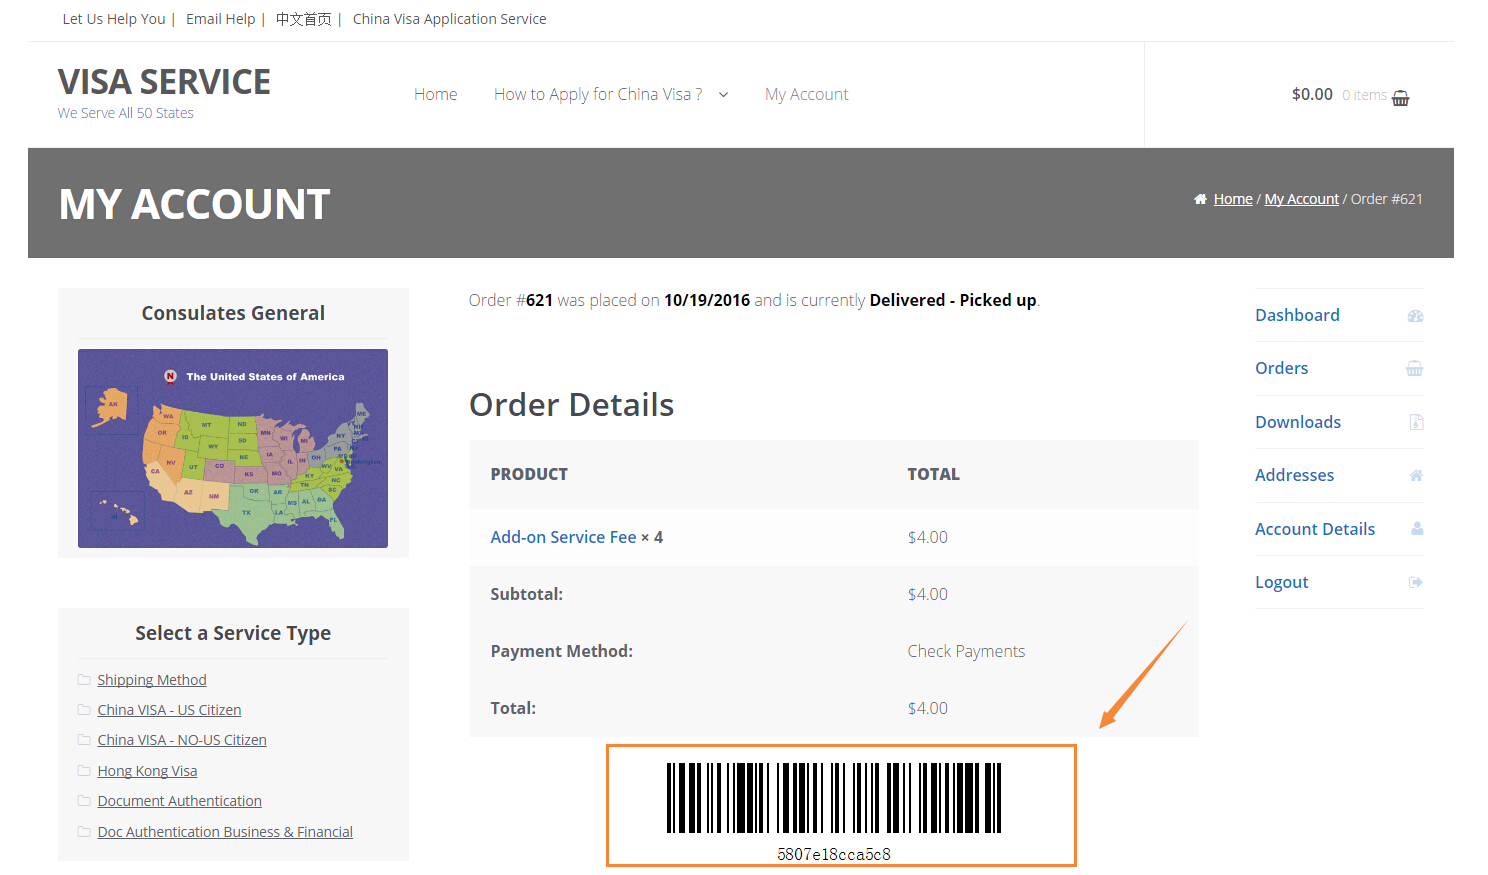Click the Downloads file icon
Image resolution: width=1488 pixels, height=875 pixels.
click(1416, 422)
